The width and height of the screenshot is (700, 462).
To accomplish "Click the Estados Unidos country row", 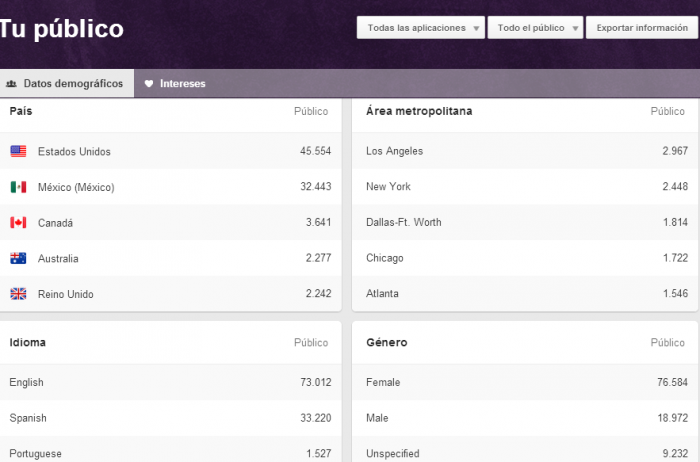I will click(170, 151).
